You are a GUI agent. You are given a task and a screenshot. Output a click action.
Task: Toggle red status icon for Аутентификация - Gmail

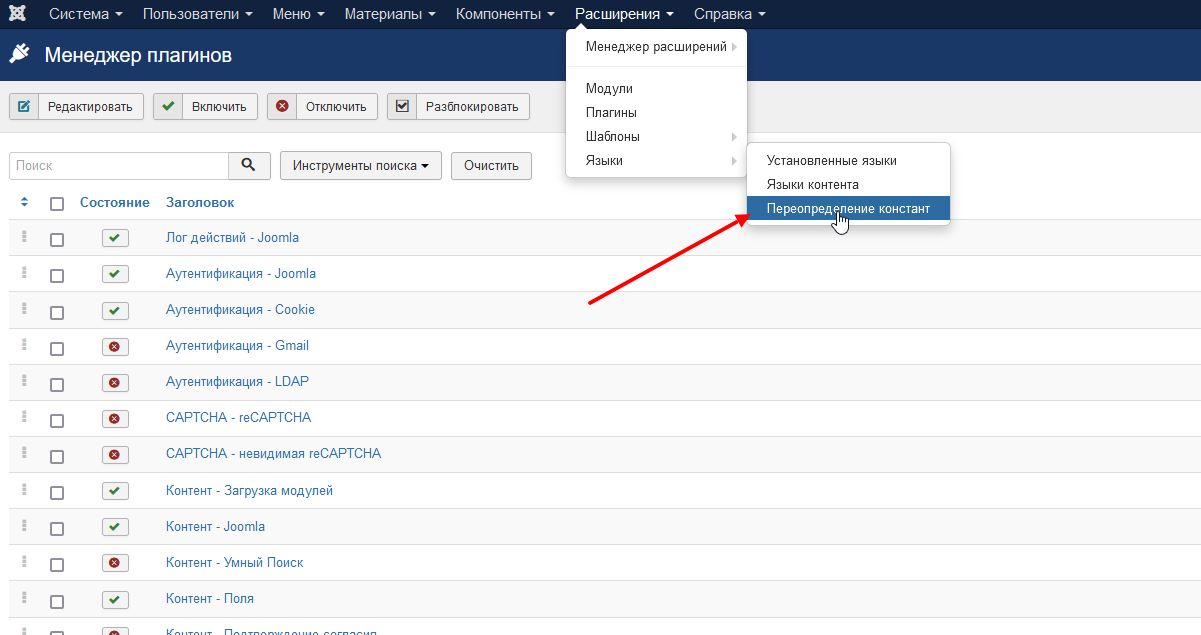115,346
